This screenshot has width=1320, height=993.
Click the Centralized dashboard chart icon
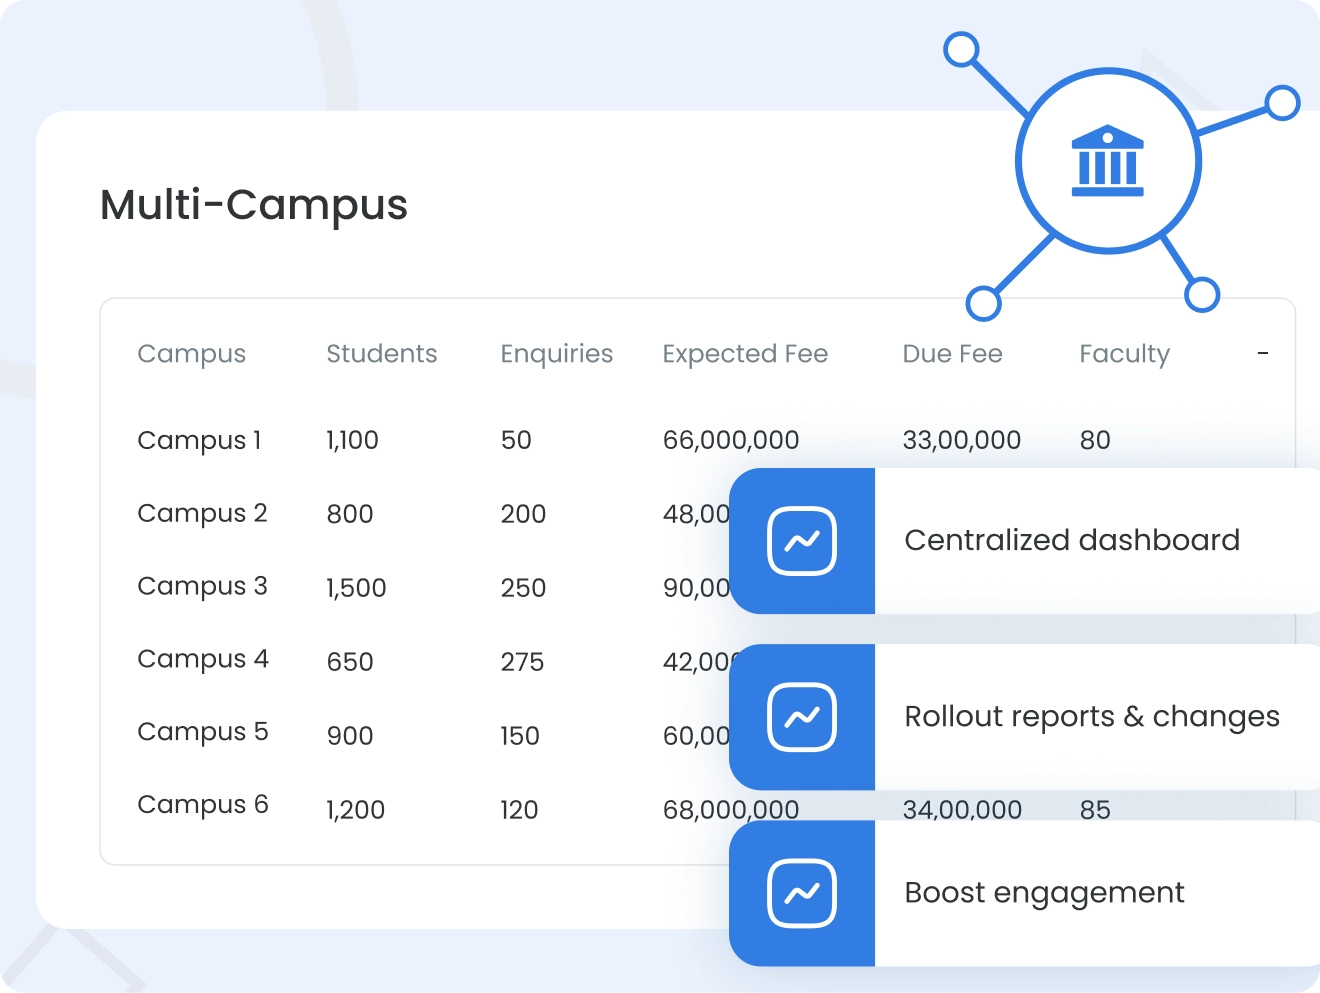click(x=802, y=541)
